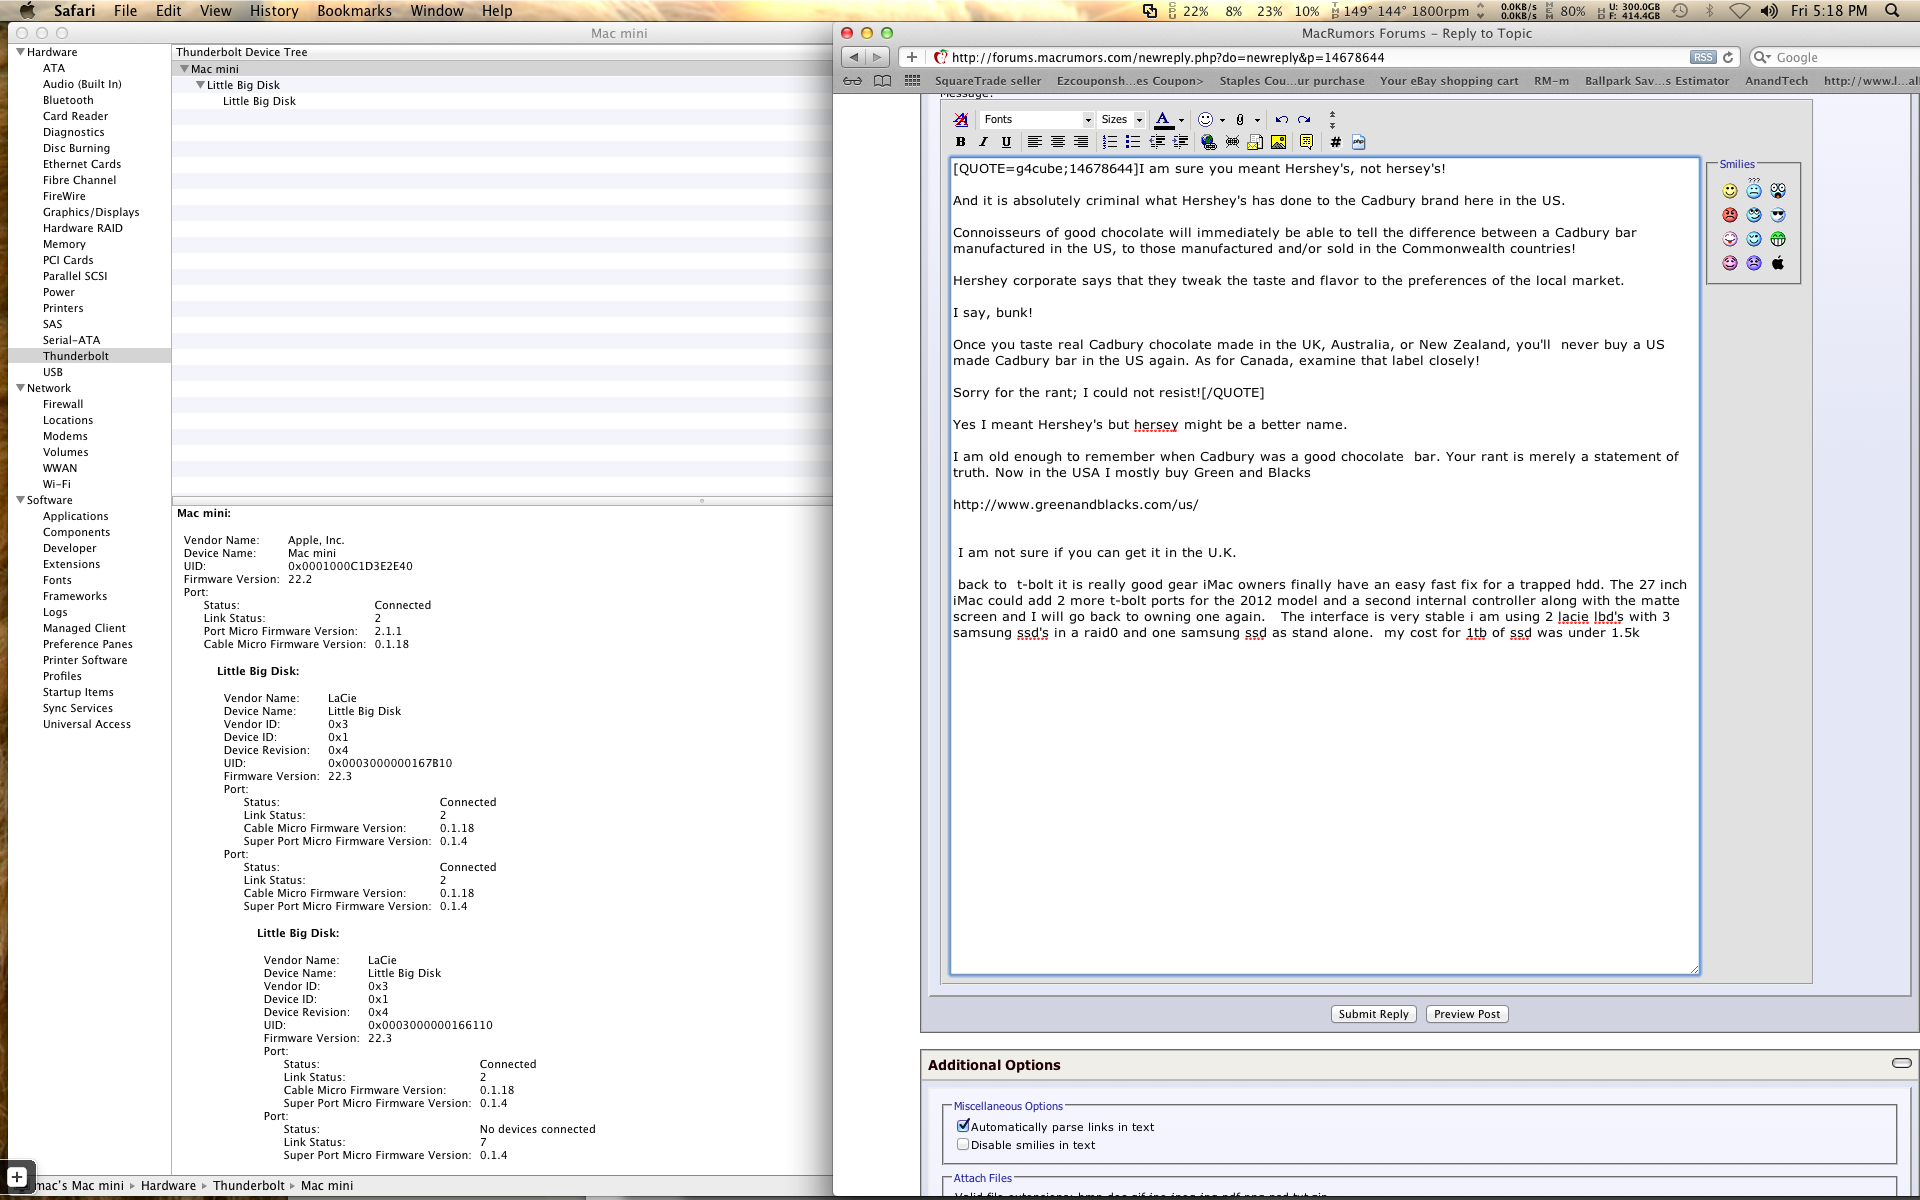Image resolution: width=1920 pixels, height=1200 pixels.
Task: Open the Window menu
Action: (437, 11)
